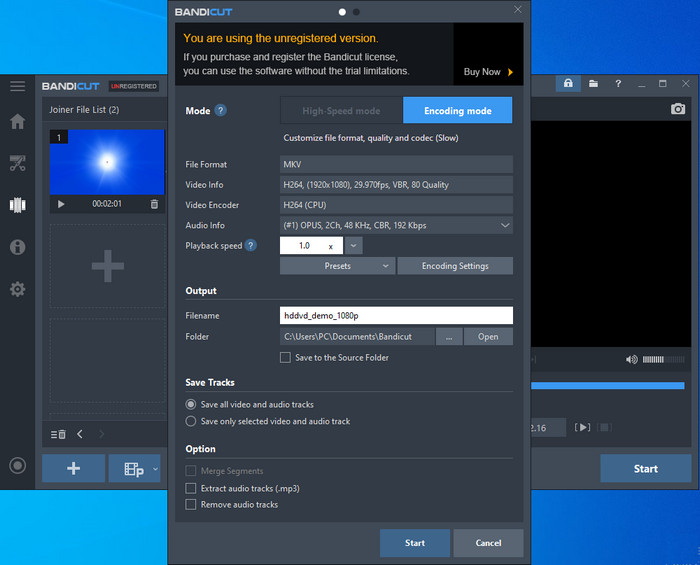
Task: Delete the clip with trash icon
Action: (x=154, y=204)
